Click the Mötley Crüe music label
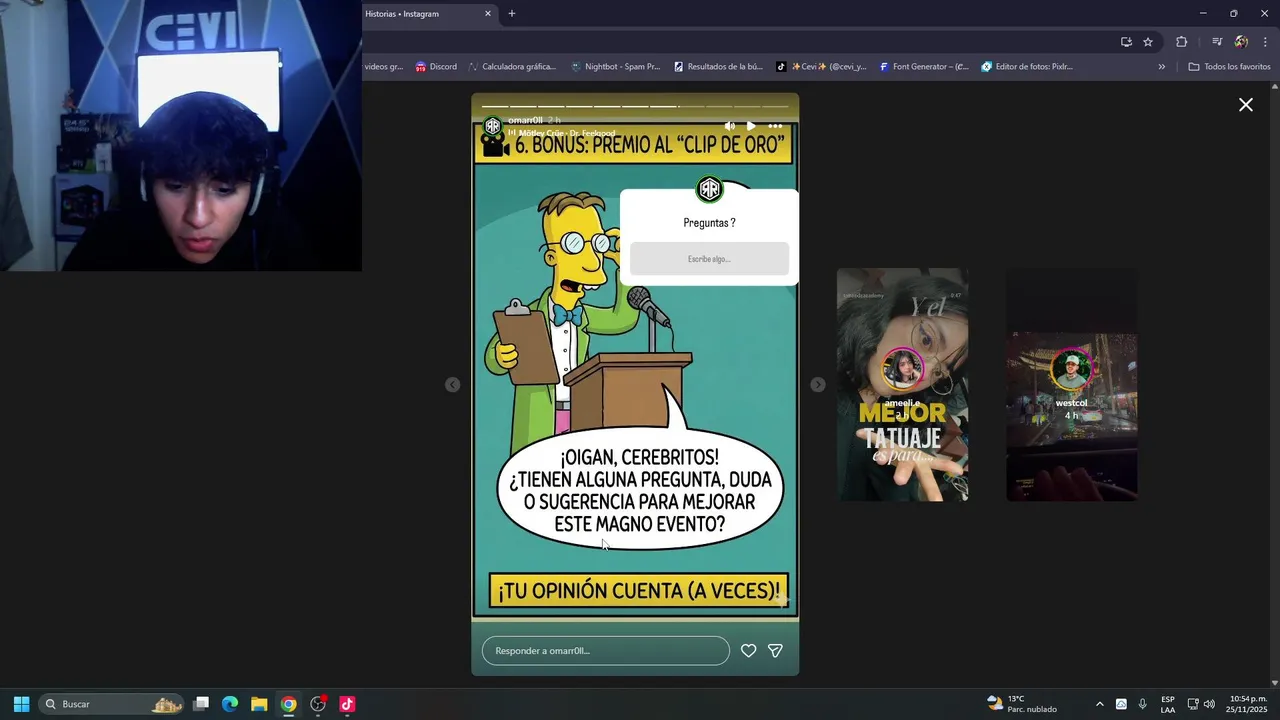The height and width of the screenshot is (720, 1280). 566,133
